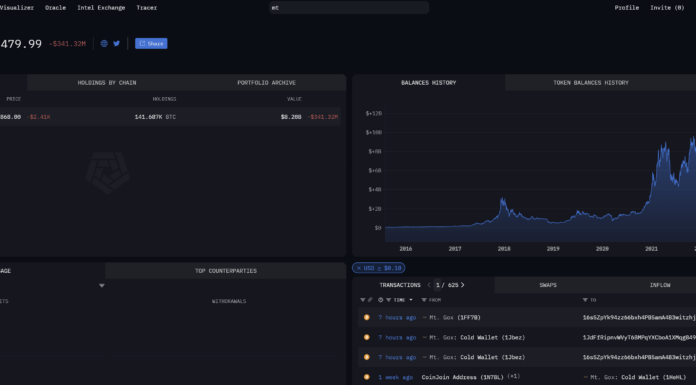Click Bitcoin icon in Mt. Gox (1FF7B) row
This screenshot has height=385, width=696.
click(367, 318)
